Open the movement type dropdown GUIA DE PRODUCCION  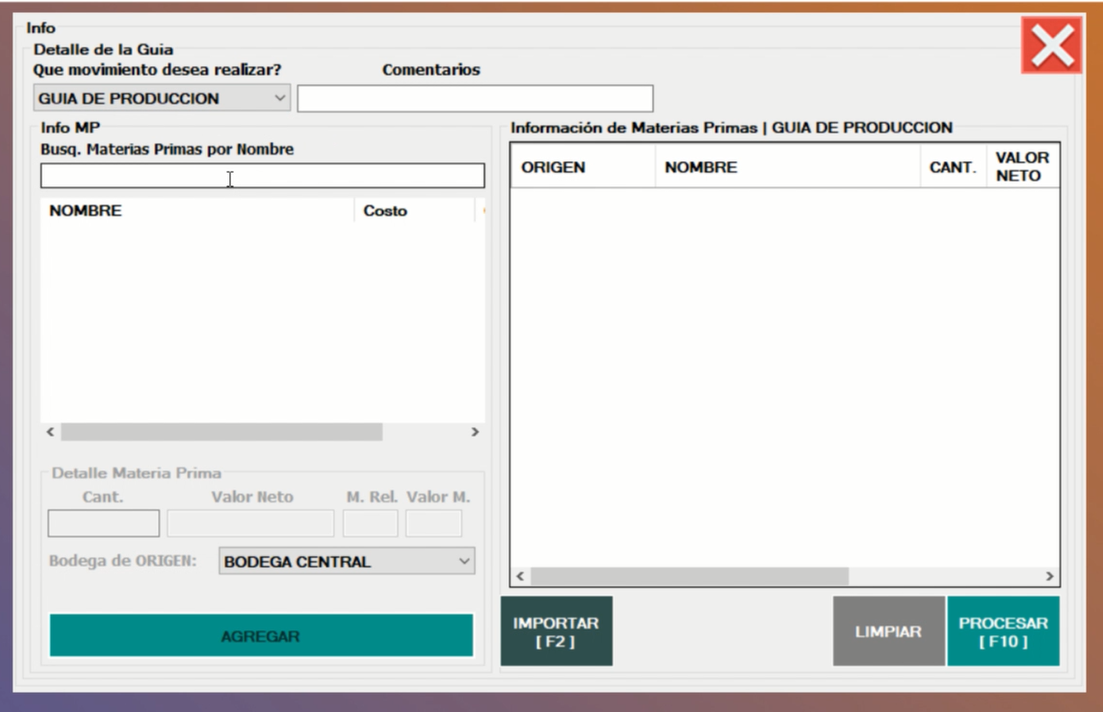coord(162,99)
